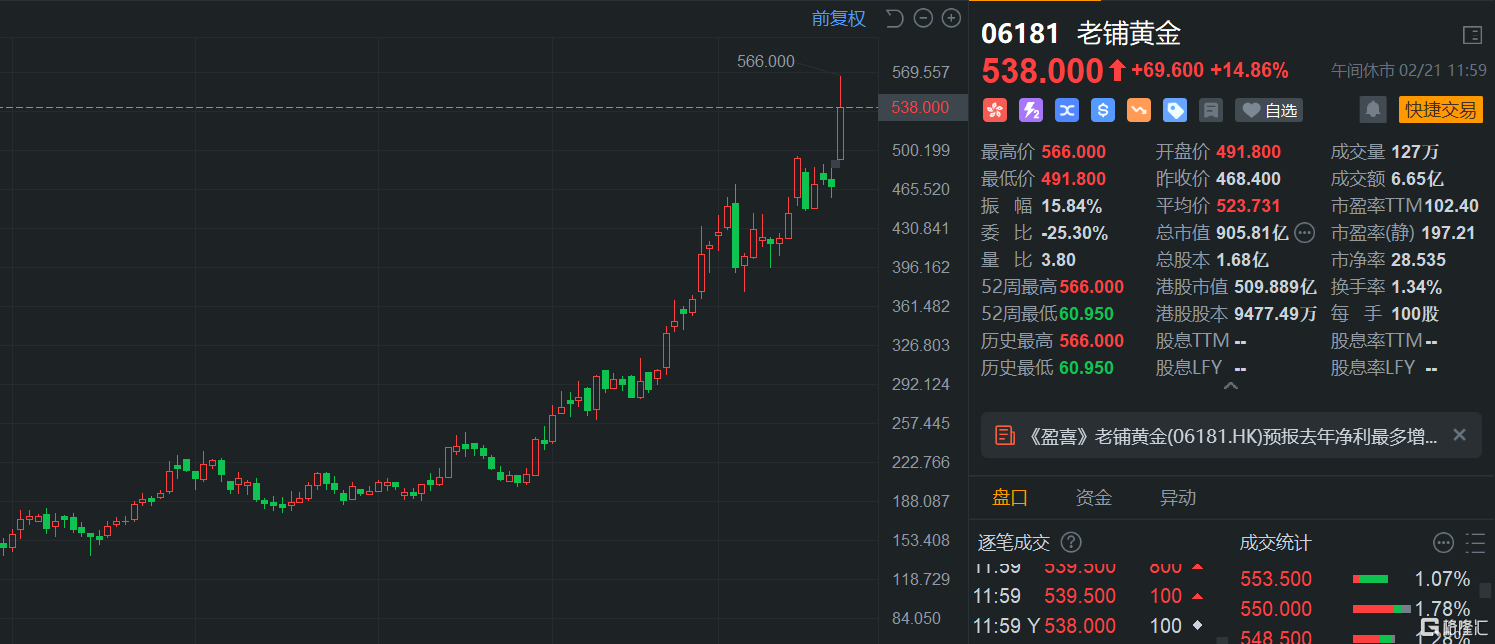Click the stock name 老铺黄金
1495x644 pixels.
1129,34
